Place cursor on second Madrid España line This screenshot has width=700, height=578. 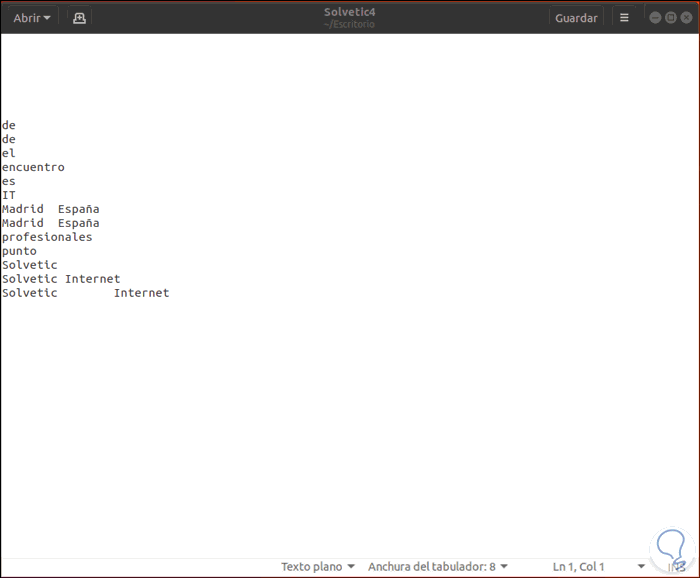pyautogui.click(x=50, y=223)
